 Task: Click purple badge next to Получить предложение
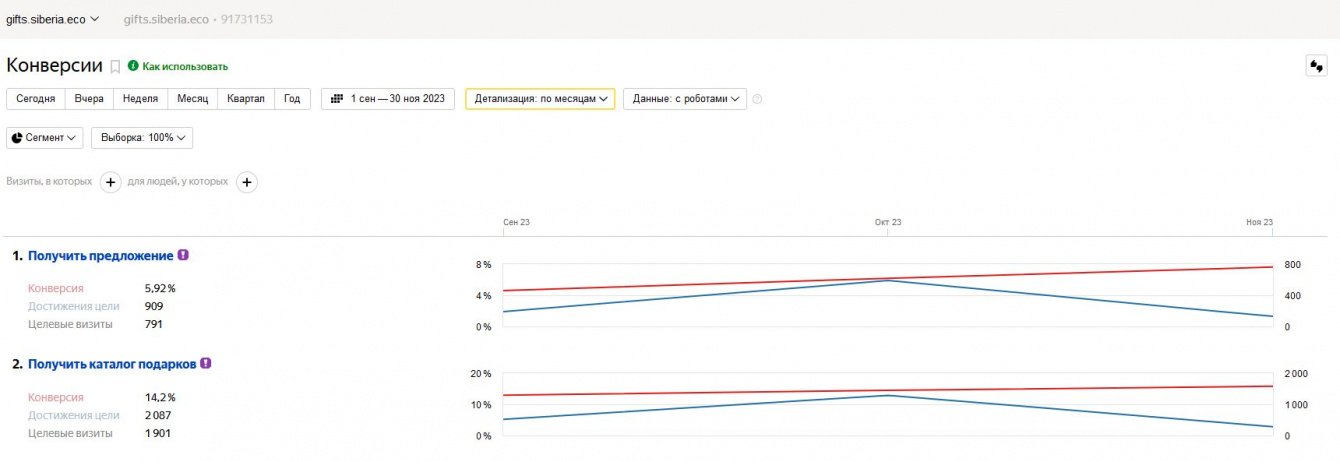click(183, 255)
